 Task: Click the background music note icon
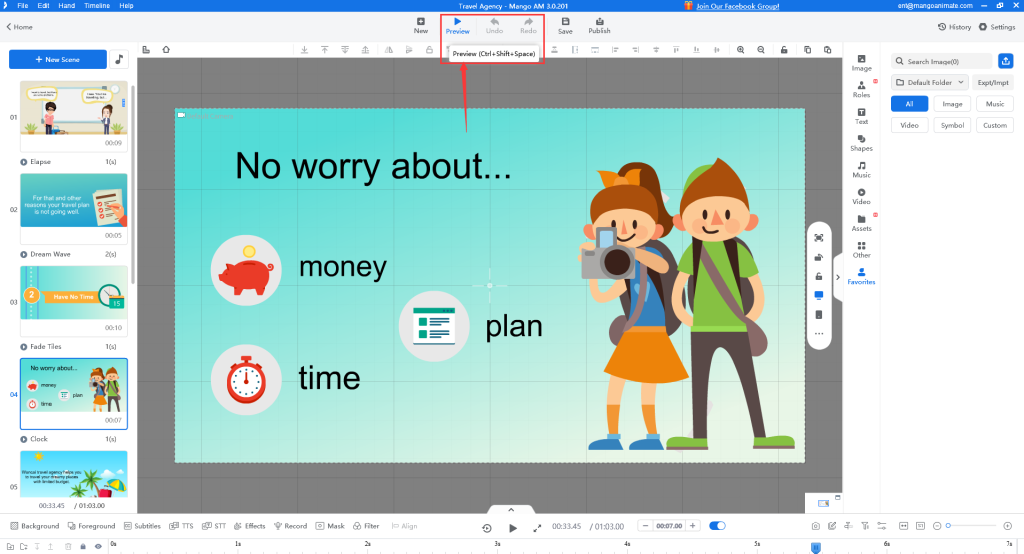pyautogui.click(x=121, y=60)
